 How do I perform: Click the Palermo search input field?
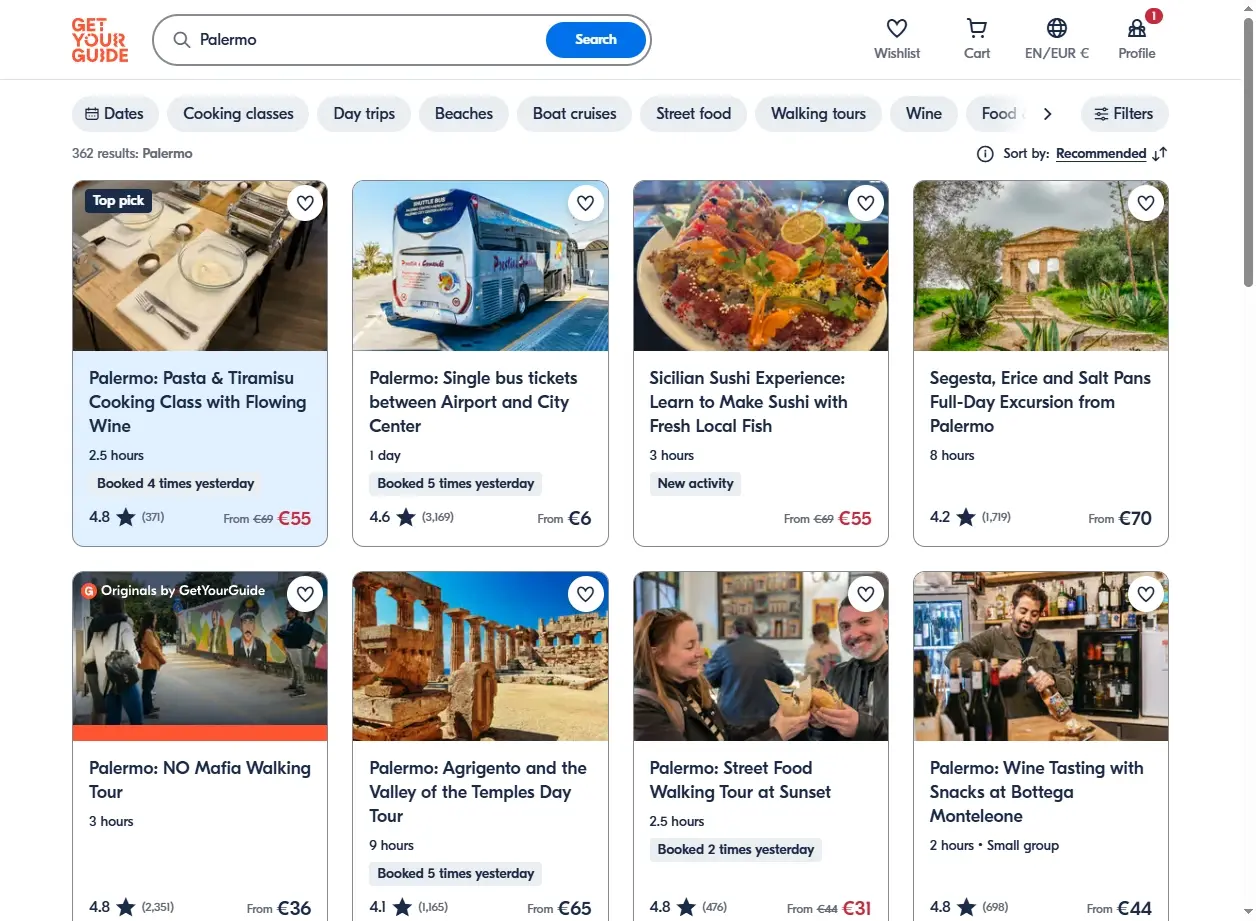pos(368,40)
